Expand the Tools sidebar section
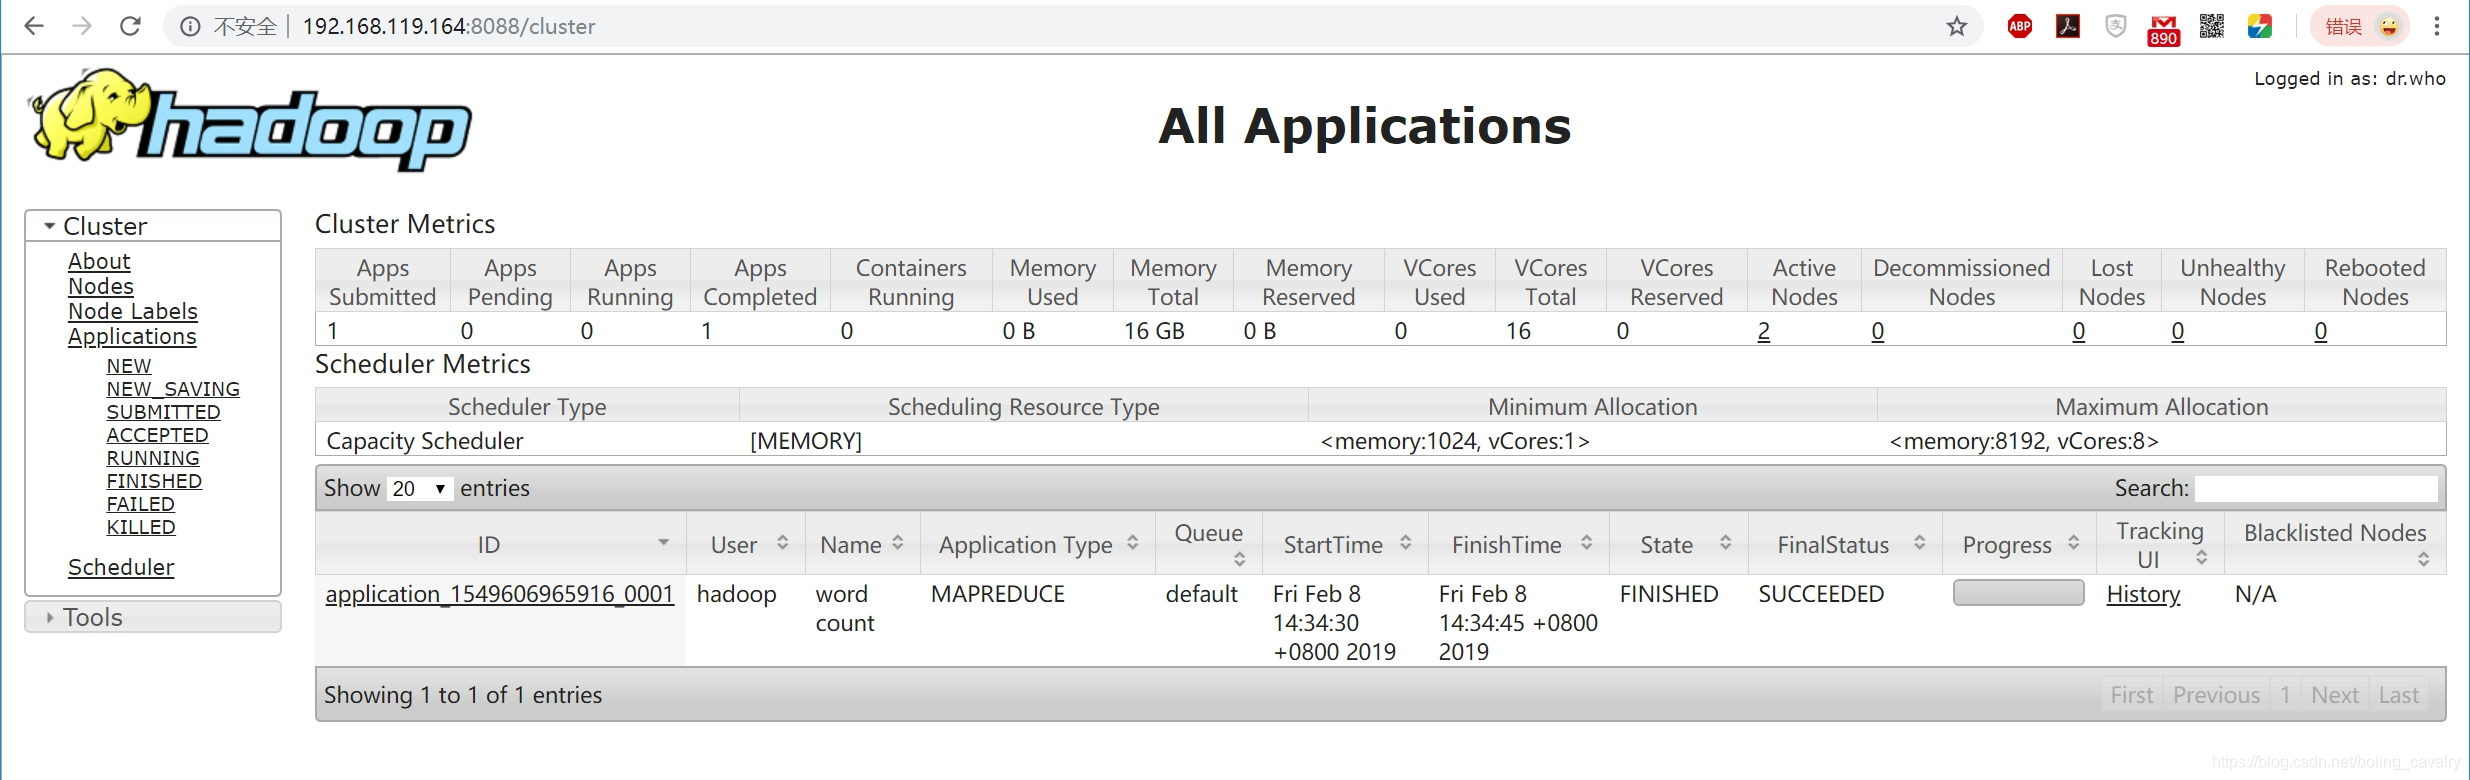Viewport: 2470px width, 780px height. (x=92, y=617)
